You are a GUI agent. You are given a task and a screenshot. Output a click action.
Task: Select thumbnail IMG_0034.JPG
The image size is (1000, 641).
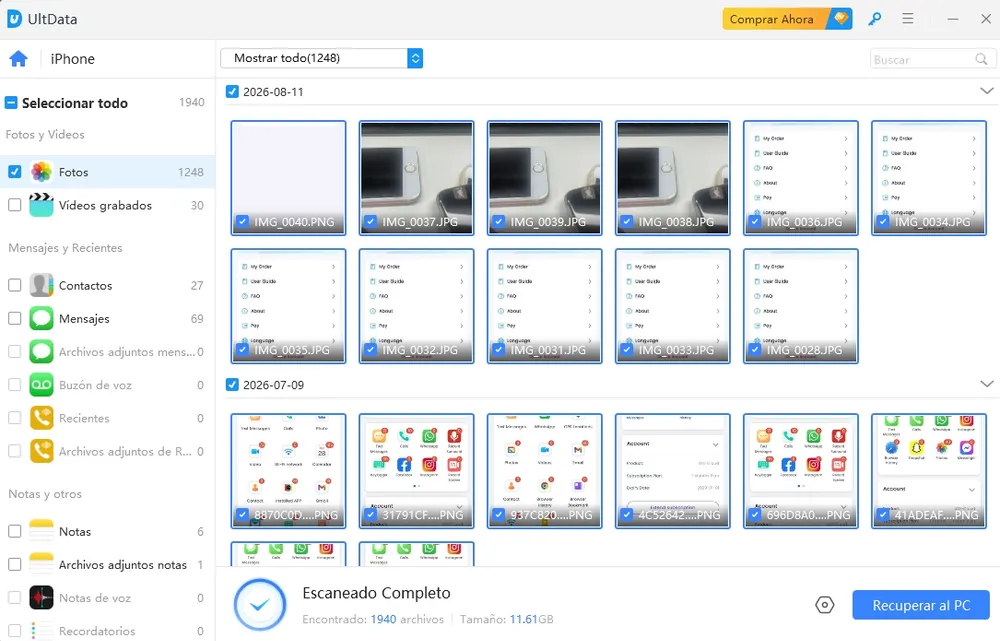pyautogui.click(x=929, y=178)
